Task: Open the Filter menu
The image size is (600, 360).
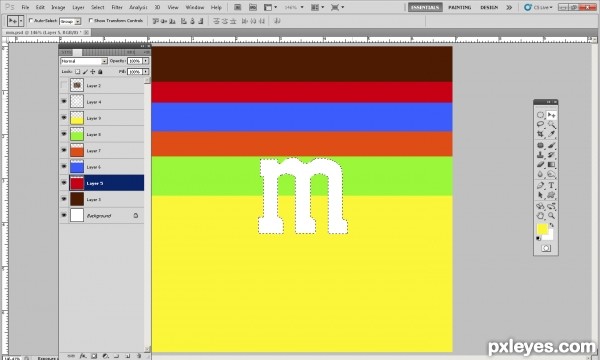Action: click(117, 7)
